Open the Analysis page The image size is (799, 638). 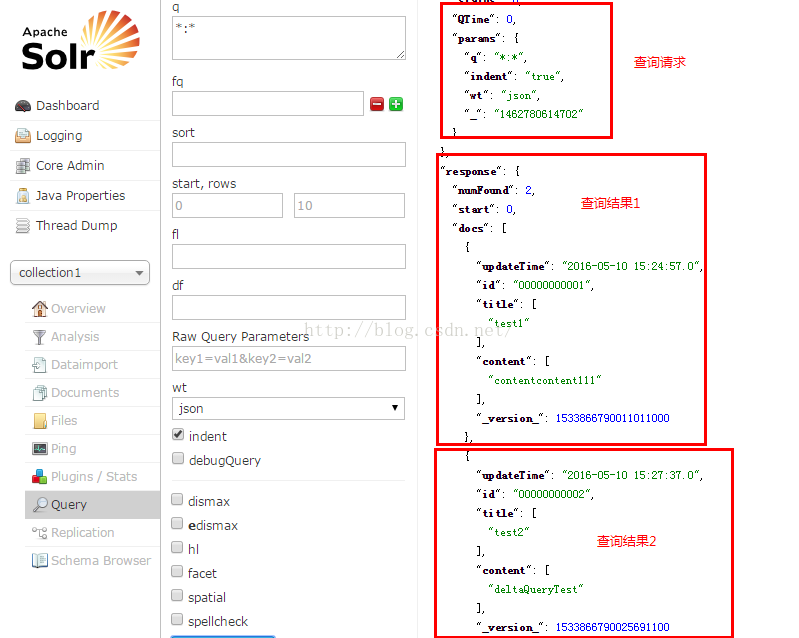pyautogui.click(x=75, y=337)
